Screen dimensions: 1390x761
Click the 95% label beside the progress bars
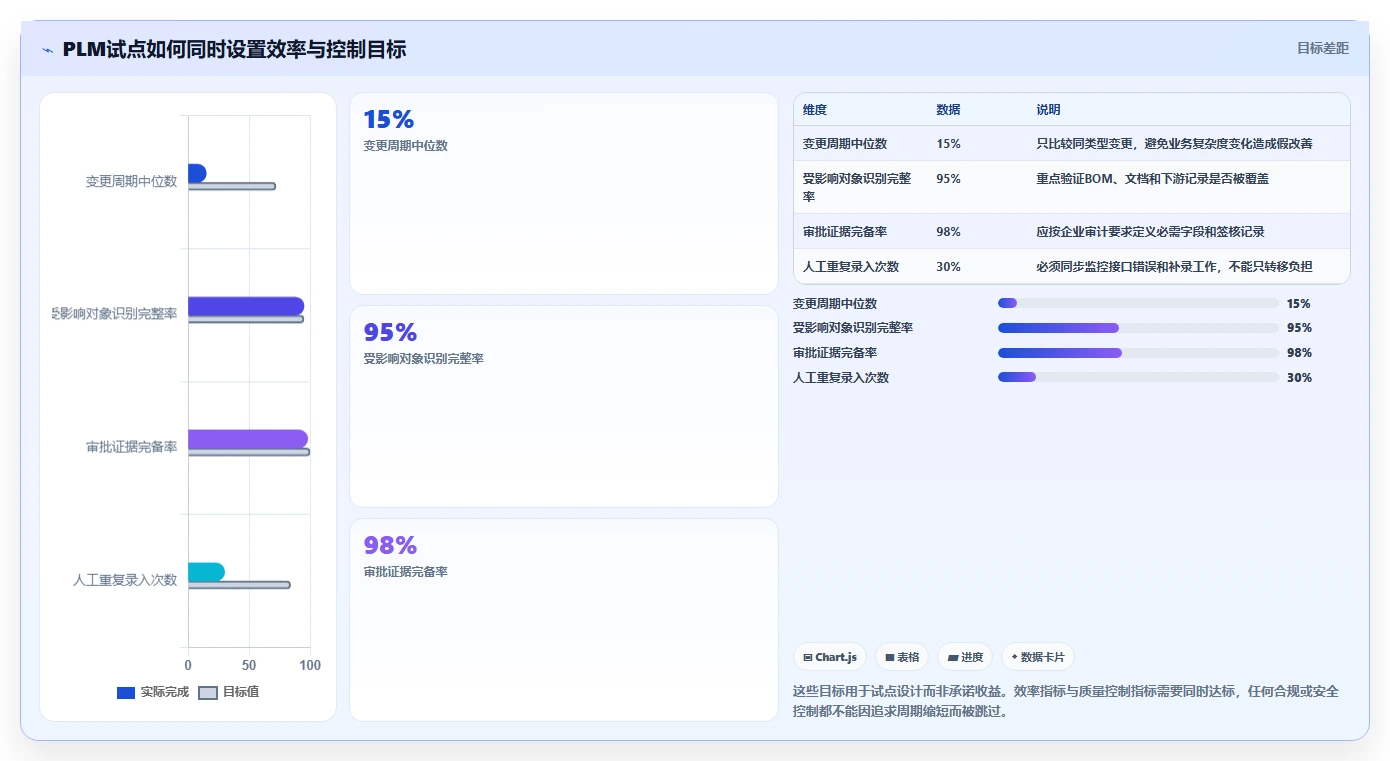point(1299,328)
